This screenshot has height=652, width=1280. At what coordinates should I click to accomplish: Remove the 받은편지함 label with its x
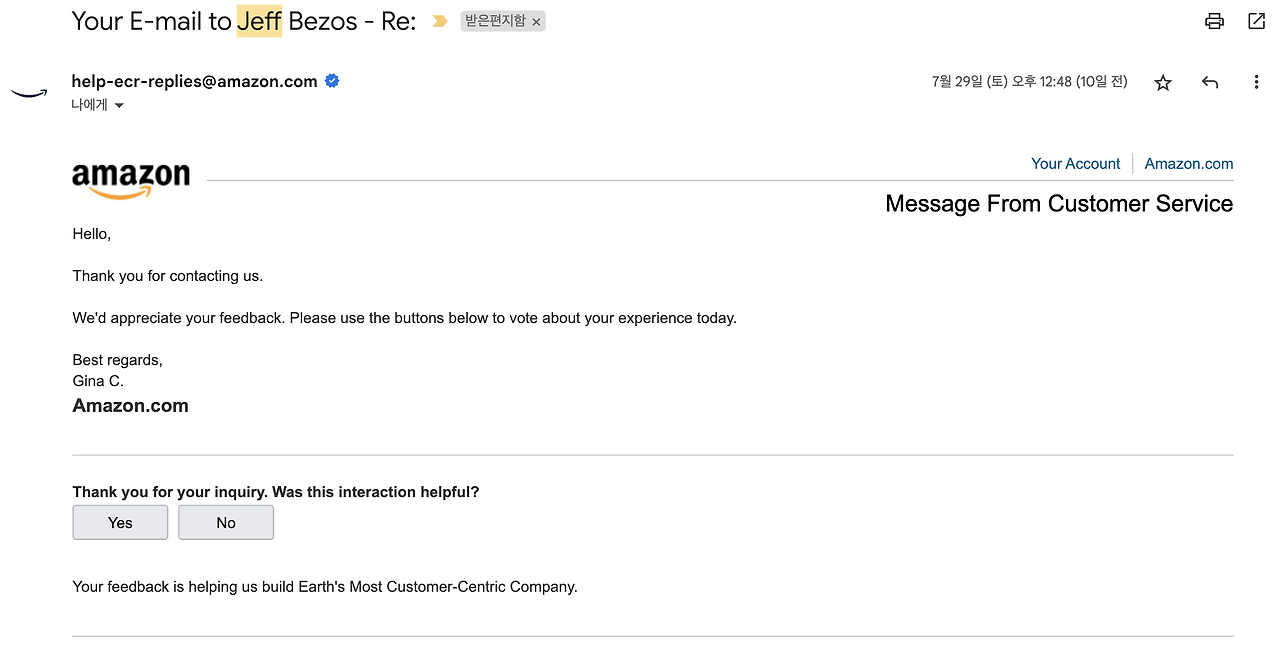click(x=536, y=22)
